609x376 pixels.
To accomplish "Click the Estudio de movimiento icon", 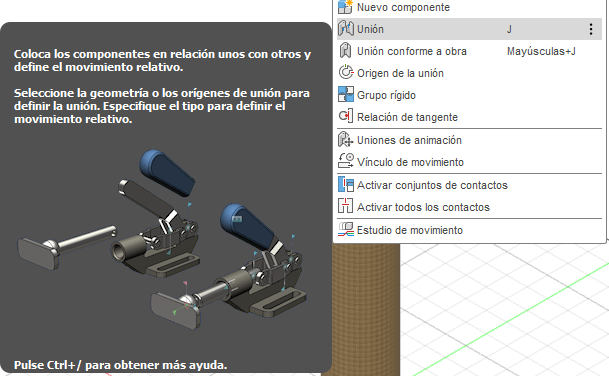I will [x=346, y=230].
